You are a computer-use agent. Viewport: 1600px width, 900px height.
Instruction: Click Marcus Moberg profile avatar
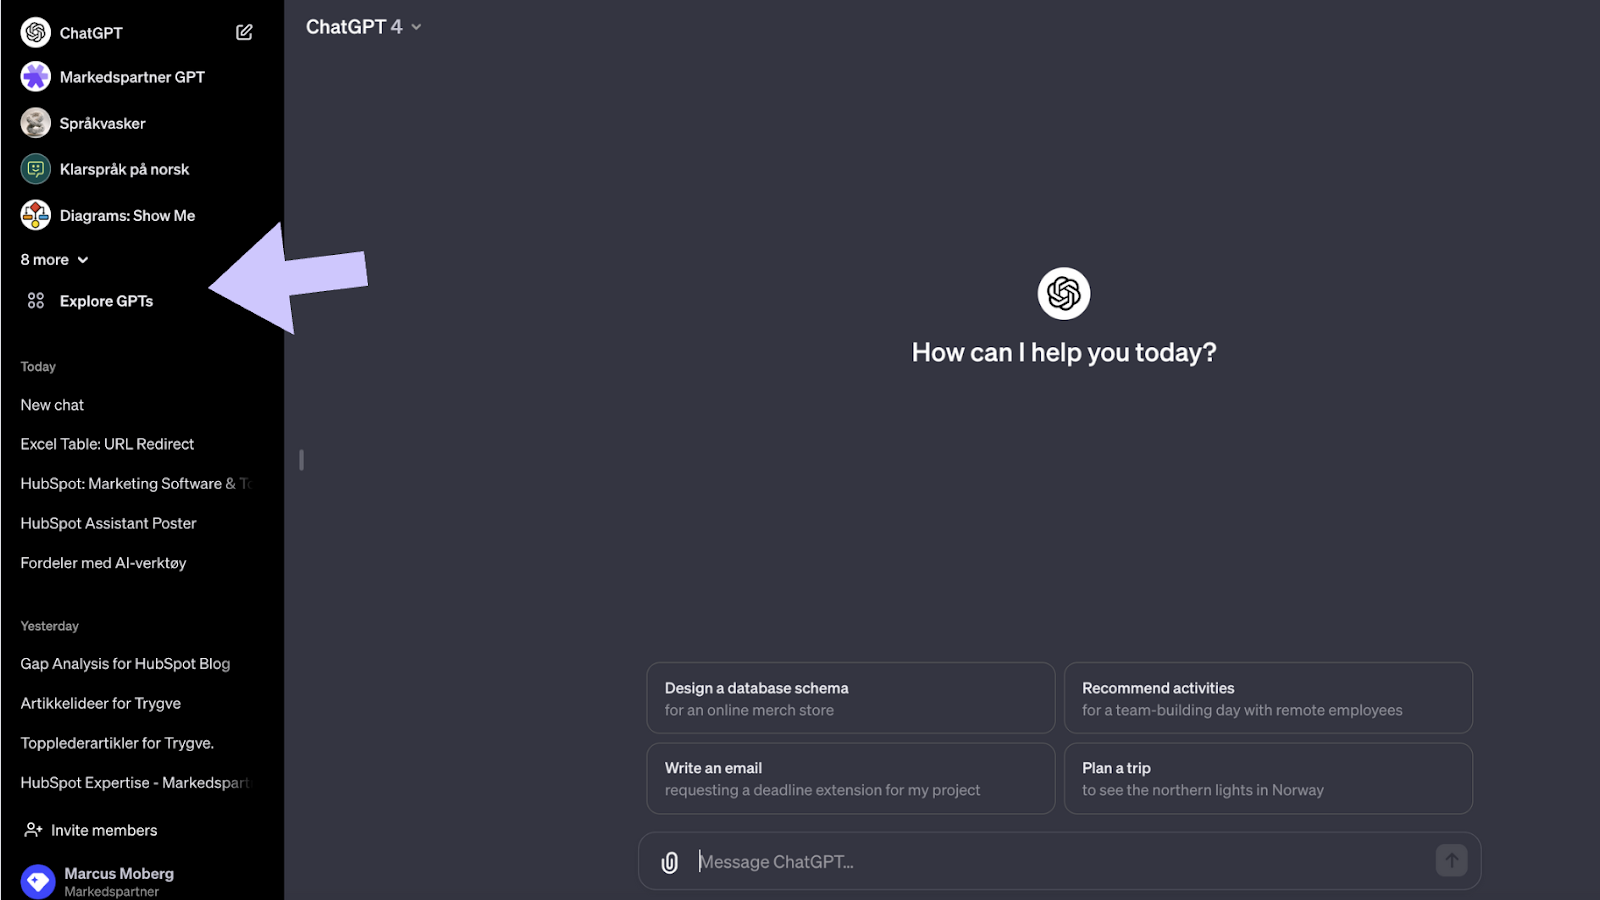point(38,881)
